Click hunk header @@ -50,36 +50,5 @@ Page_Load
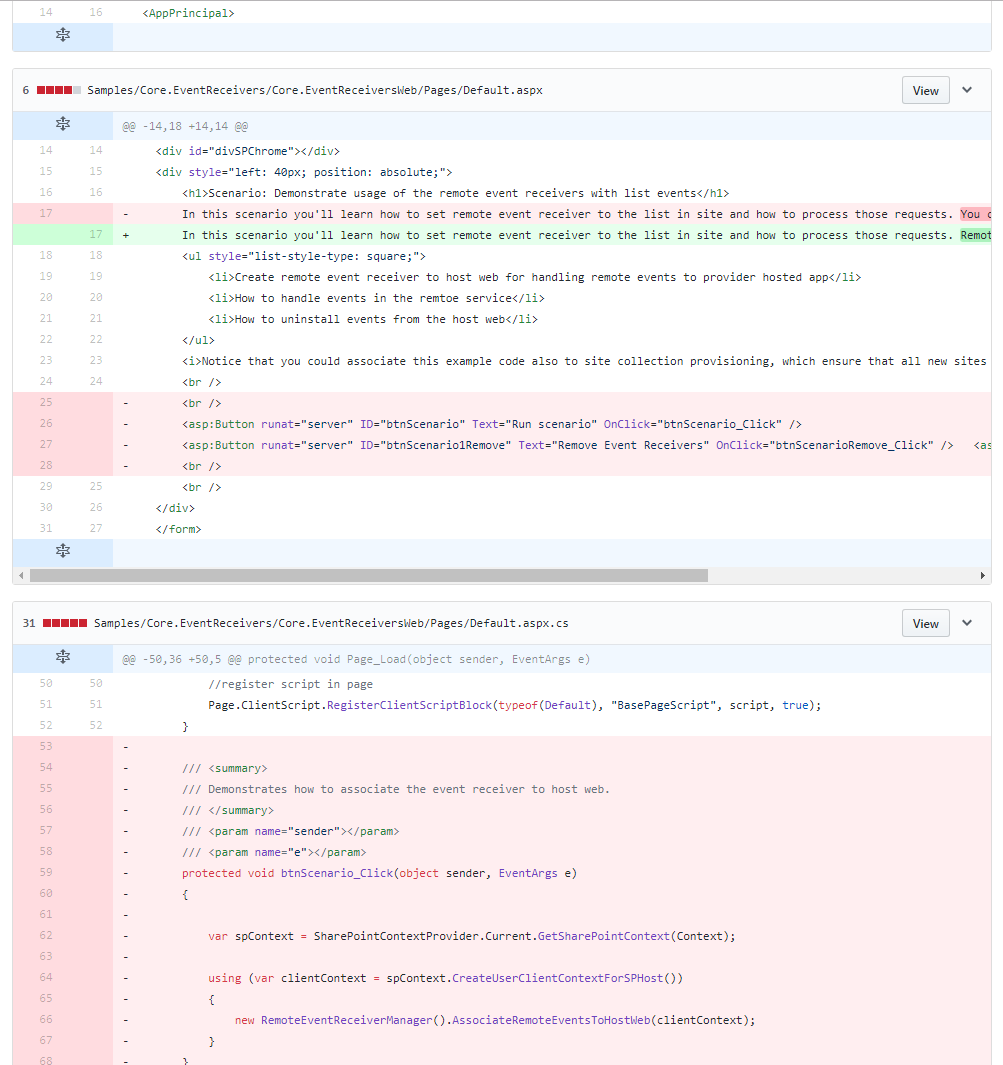 click(356, 660)
